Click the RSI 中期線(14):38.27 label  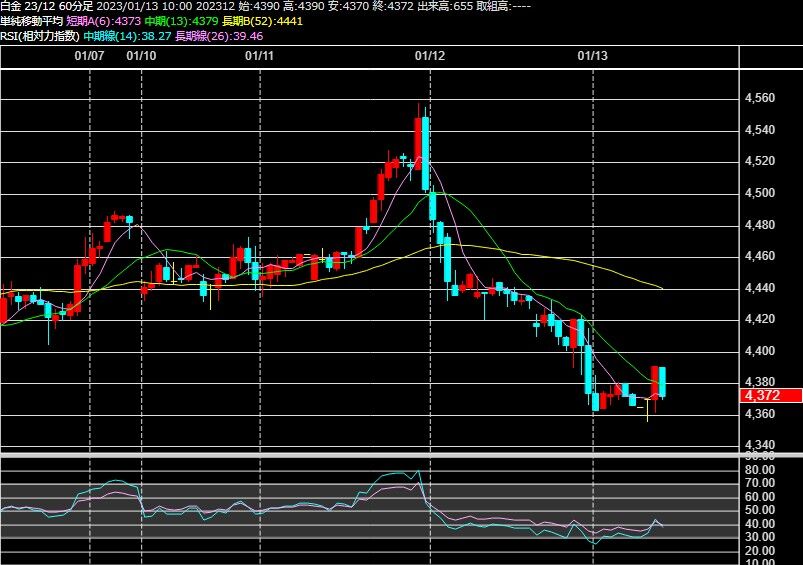point(127,36)
